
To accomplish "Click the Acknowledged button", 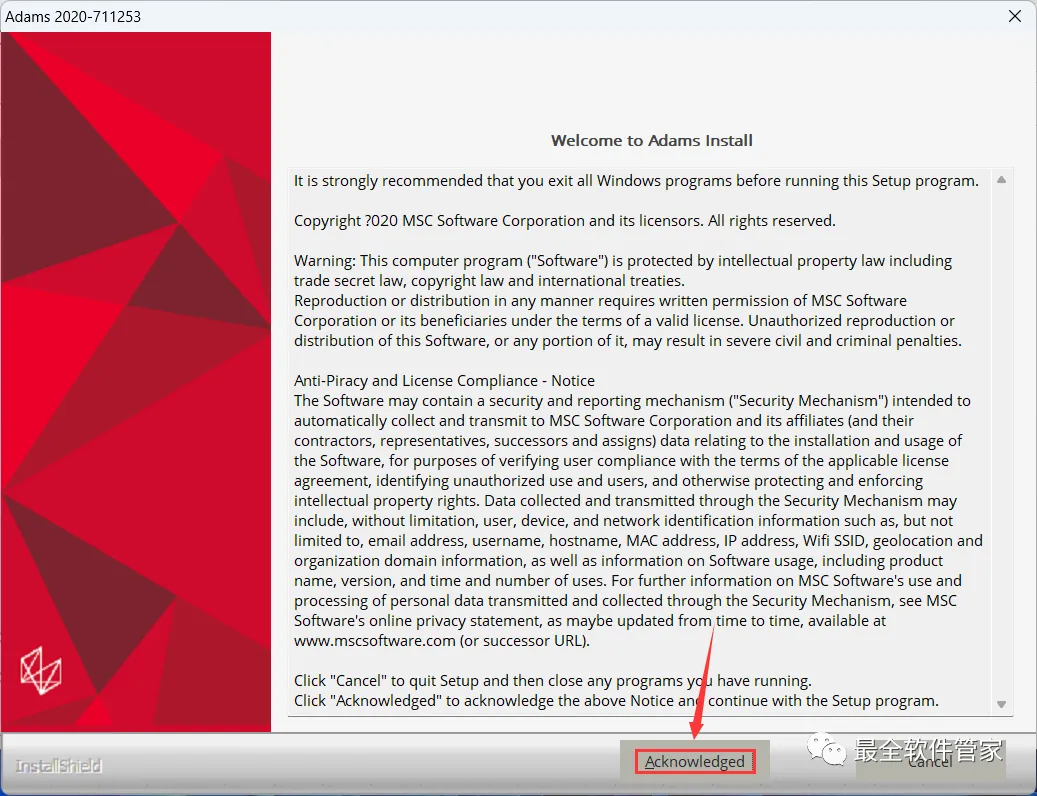I will click(x=694, y=762).
